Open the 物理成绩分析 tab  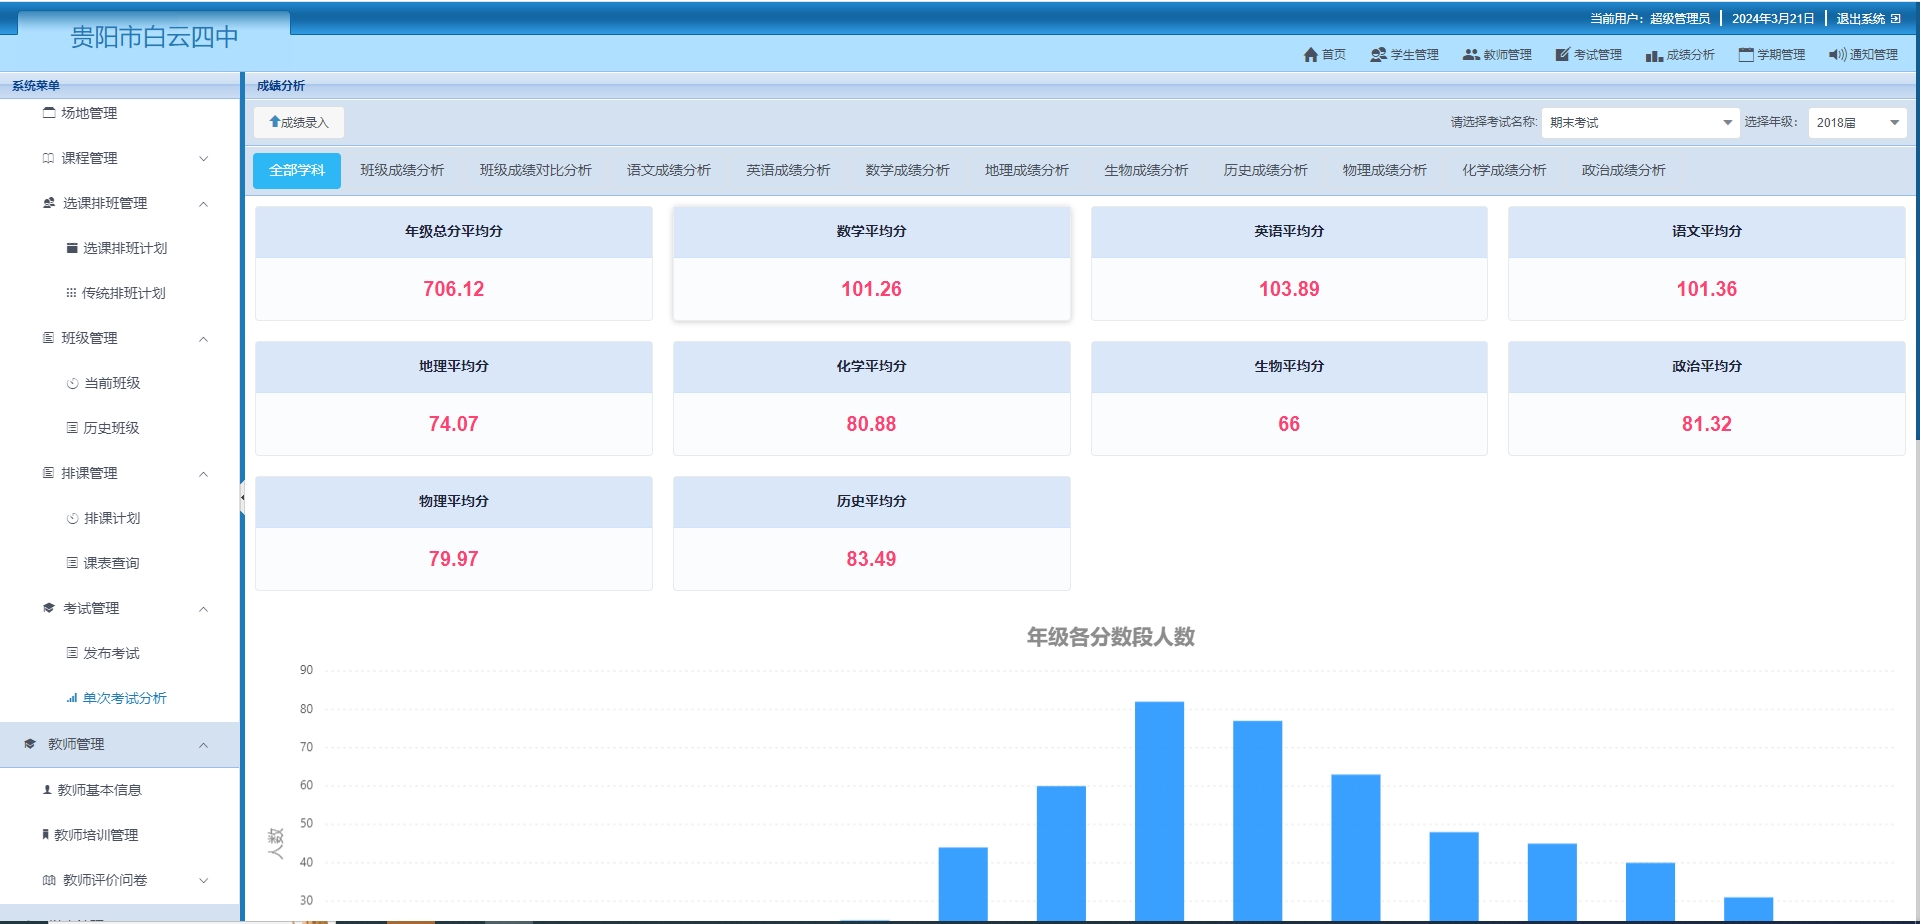(x=1385, y=170)
